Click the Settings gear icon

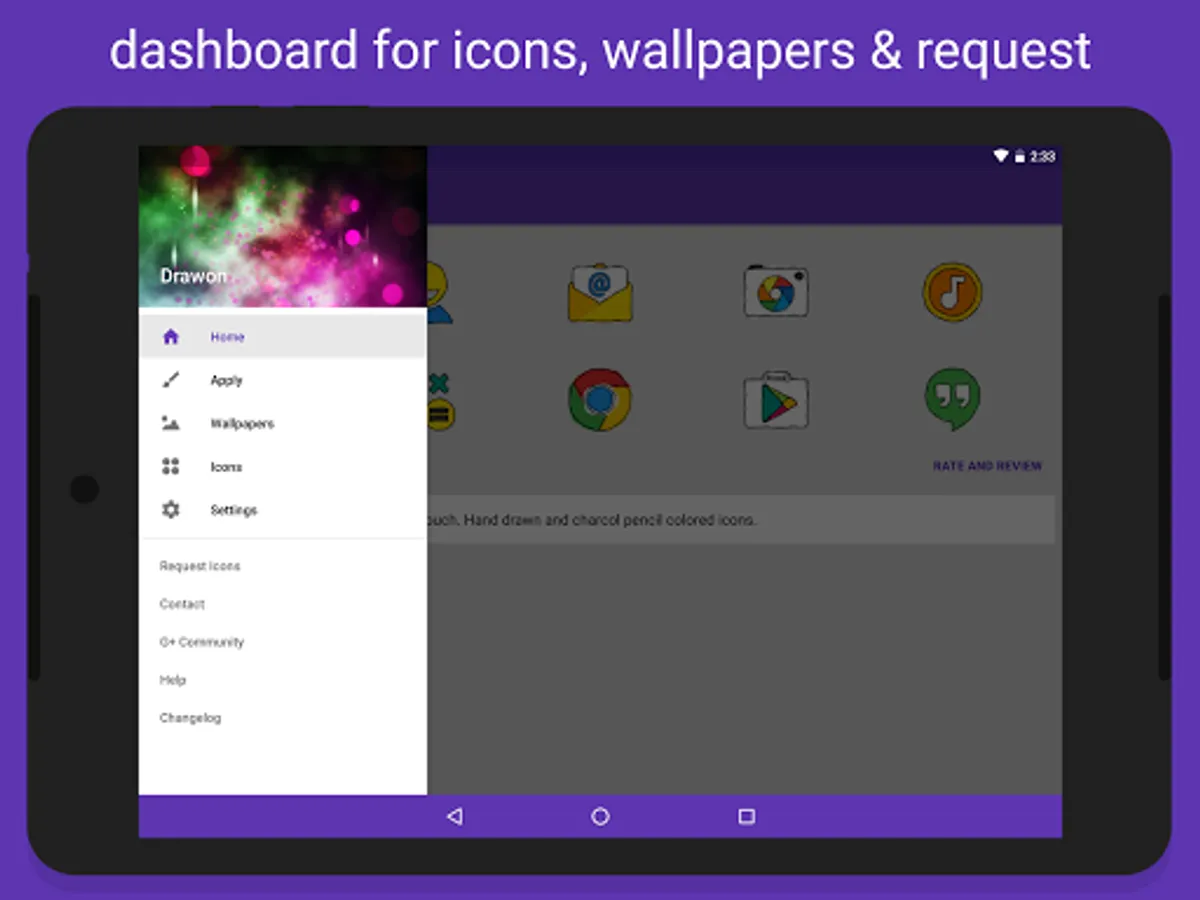[171, 510]
